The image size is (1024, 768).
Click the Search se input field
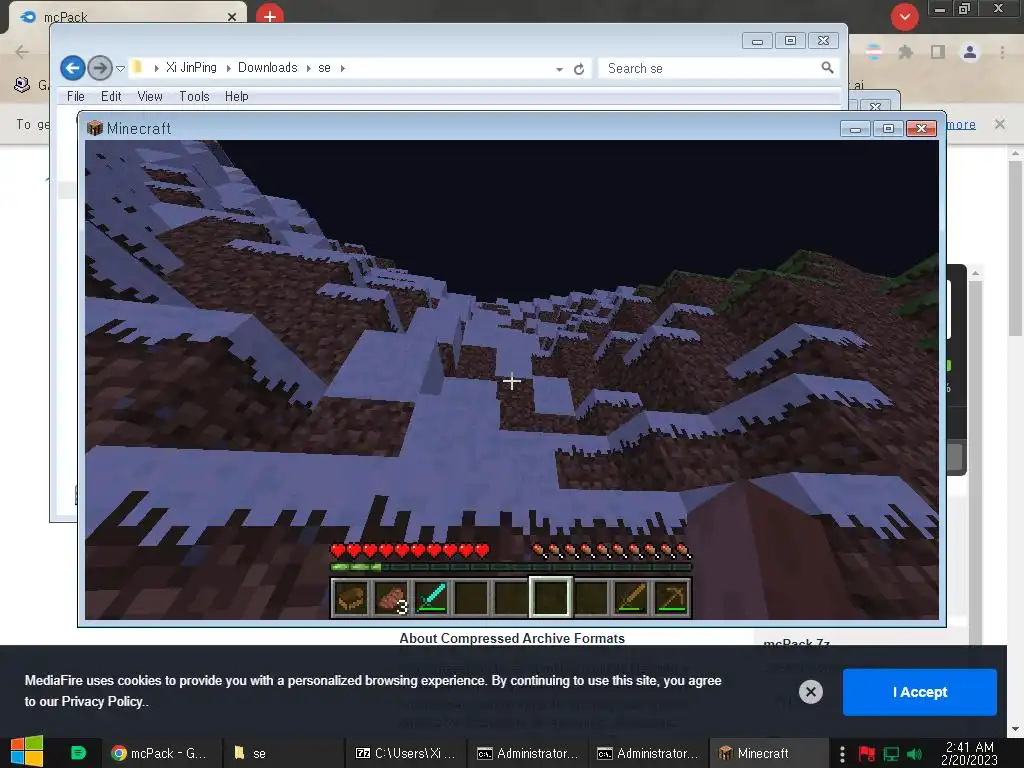(x=710, y=68)
